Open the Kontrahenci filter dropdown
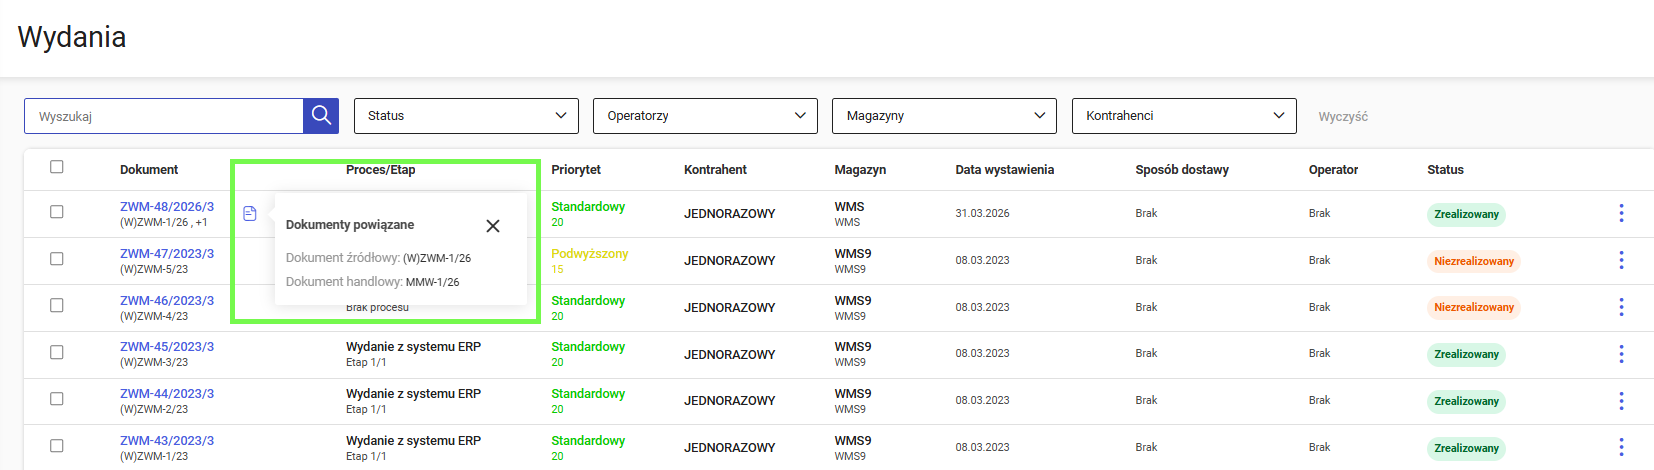The height and width of the screenshot is (470, 1654). [1183, 116]
